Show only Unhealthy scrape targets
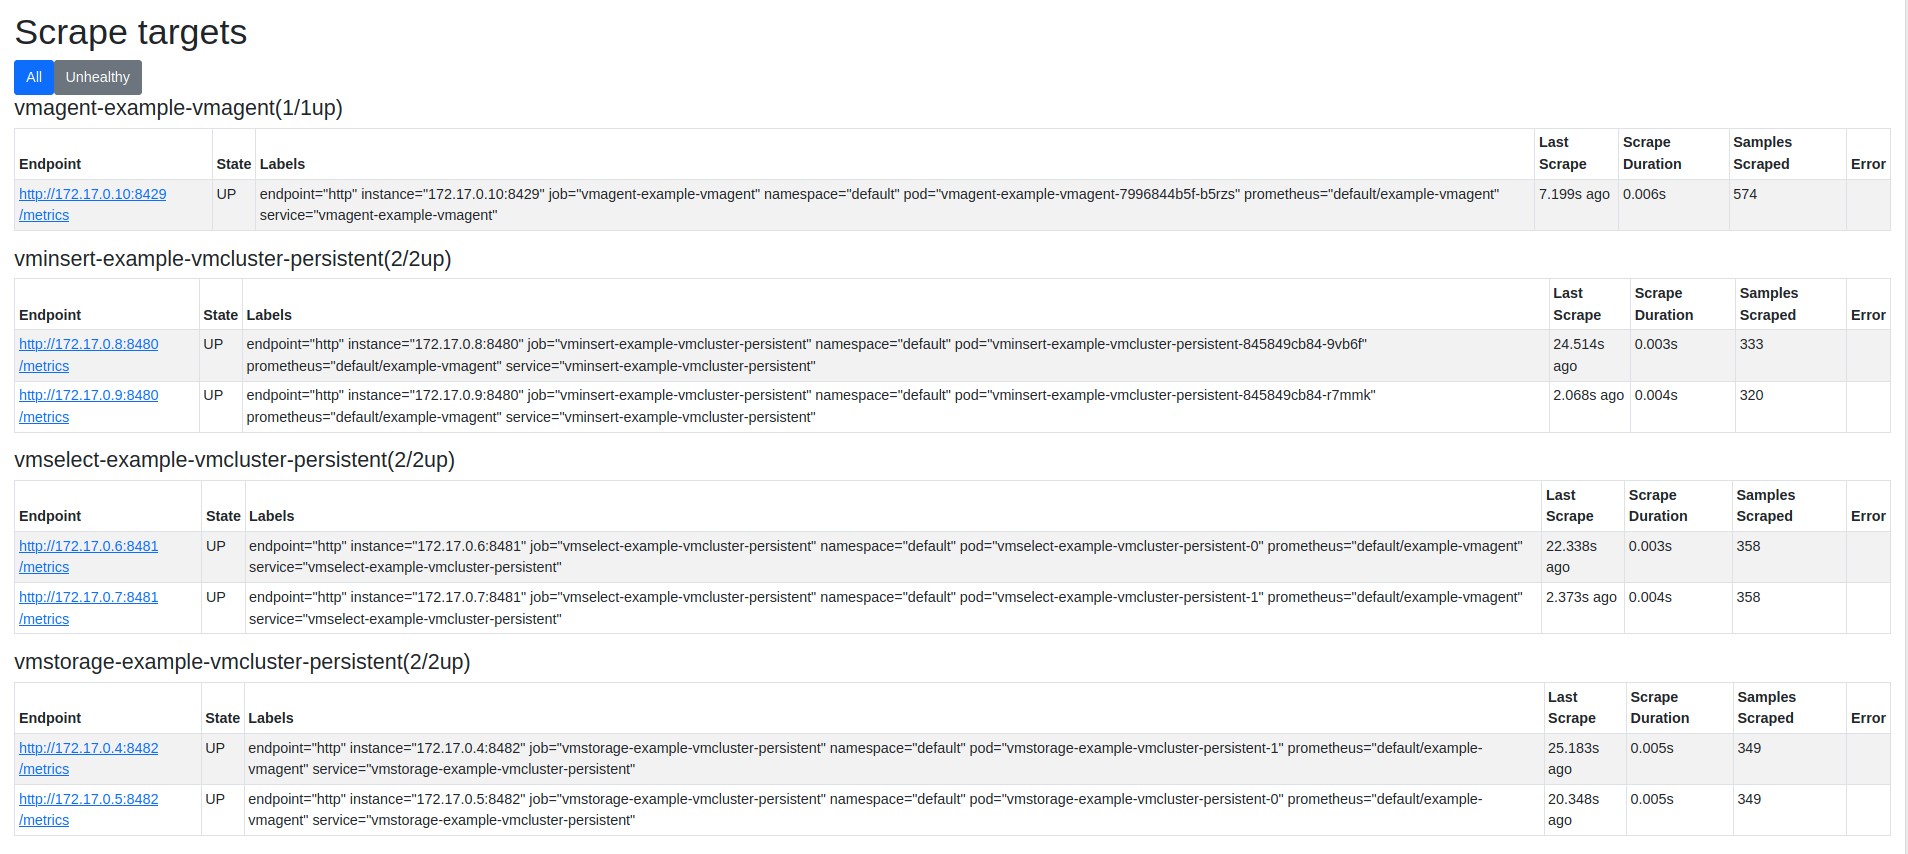This screenshot has height=854, width=1908. 97,77
